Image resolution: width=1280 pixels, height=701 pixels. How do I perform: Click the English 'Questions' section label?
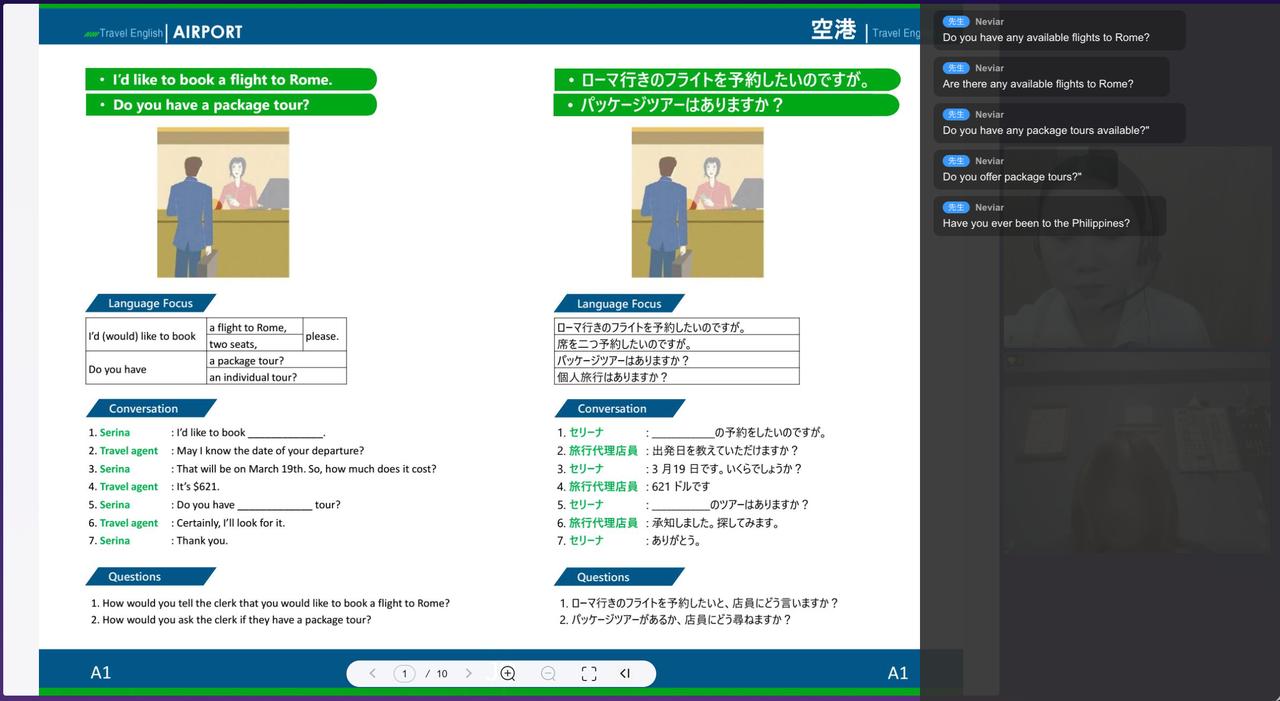click(x=150, y=576)
